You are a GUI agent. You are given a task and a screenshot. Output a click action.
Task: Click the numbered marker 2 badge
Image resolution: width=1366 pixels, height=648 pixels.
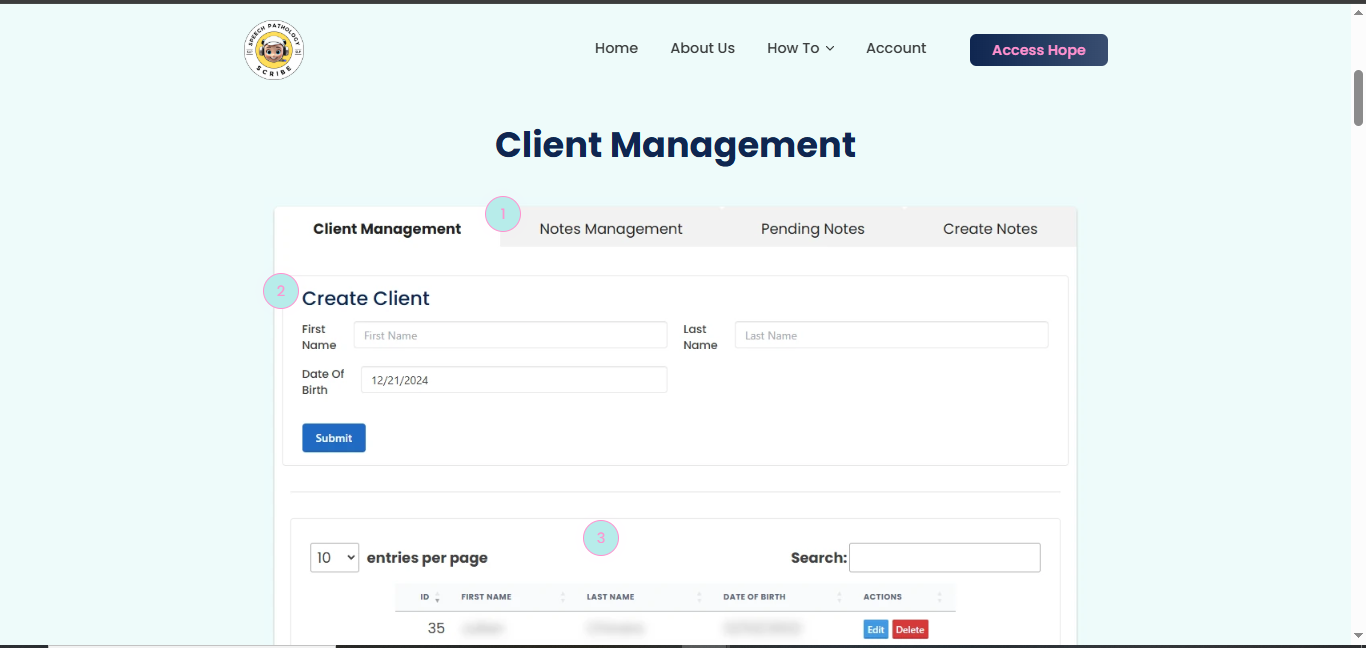pyautogui.click(x=281, y=291)
